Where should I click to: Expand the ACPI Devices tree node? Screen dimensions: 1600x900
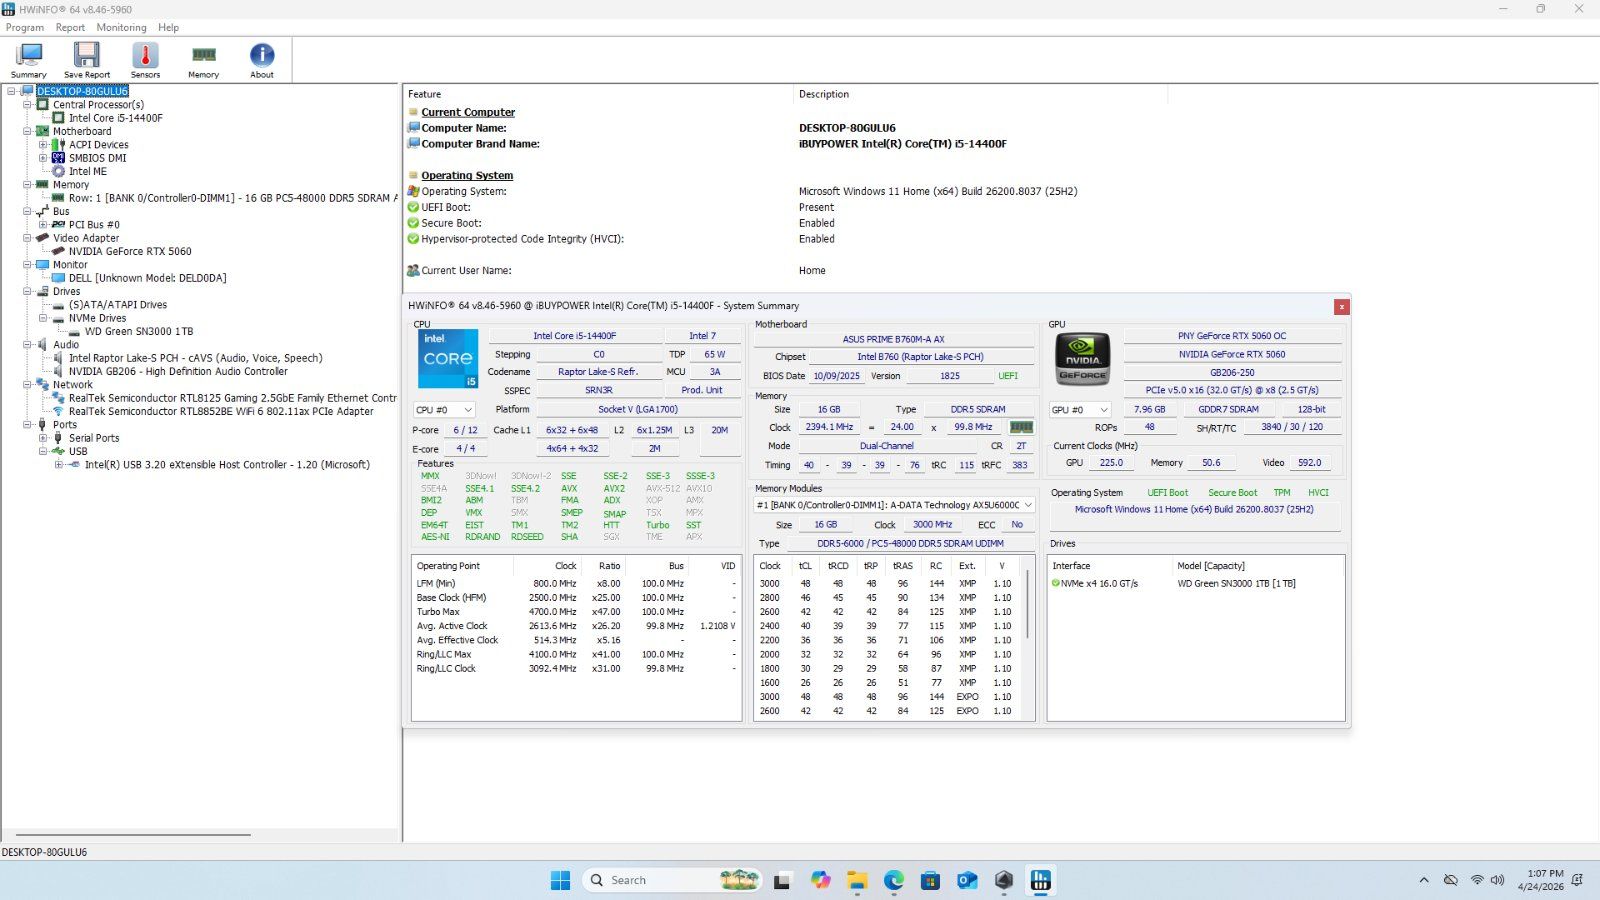43,145
